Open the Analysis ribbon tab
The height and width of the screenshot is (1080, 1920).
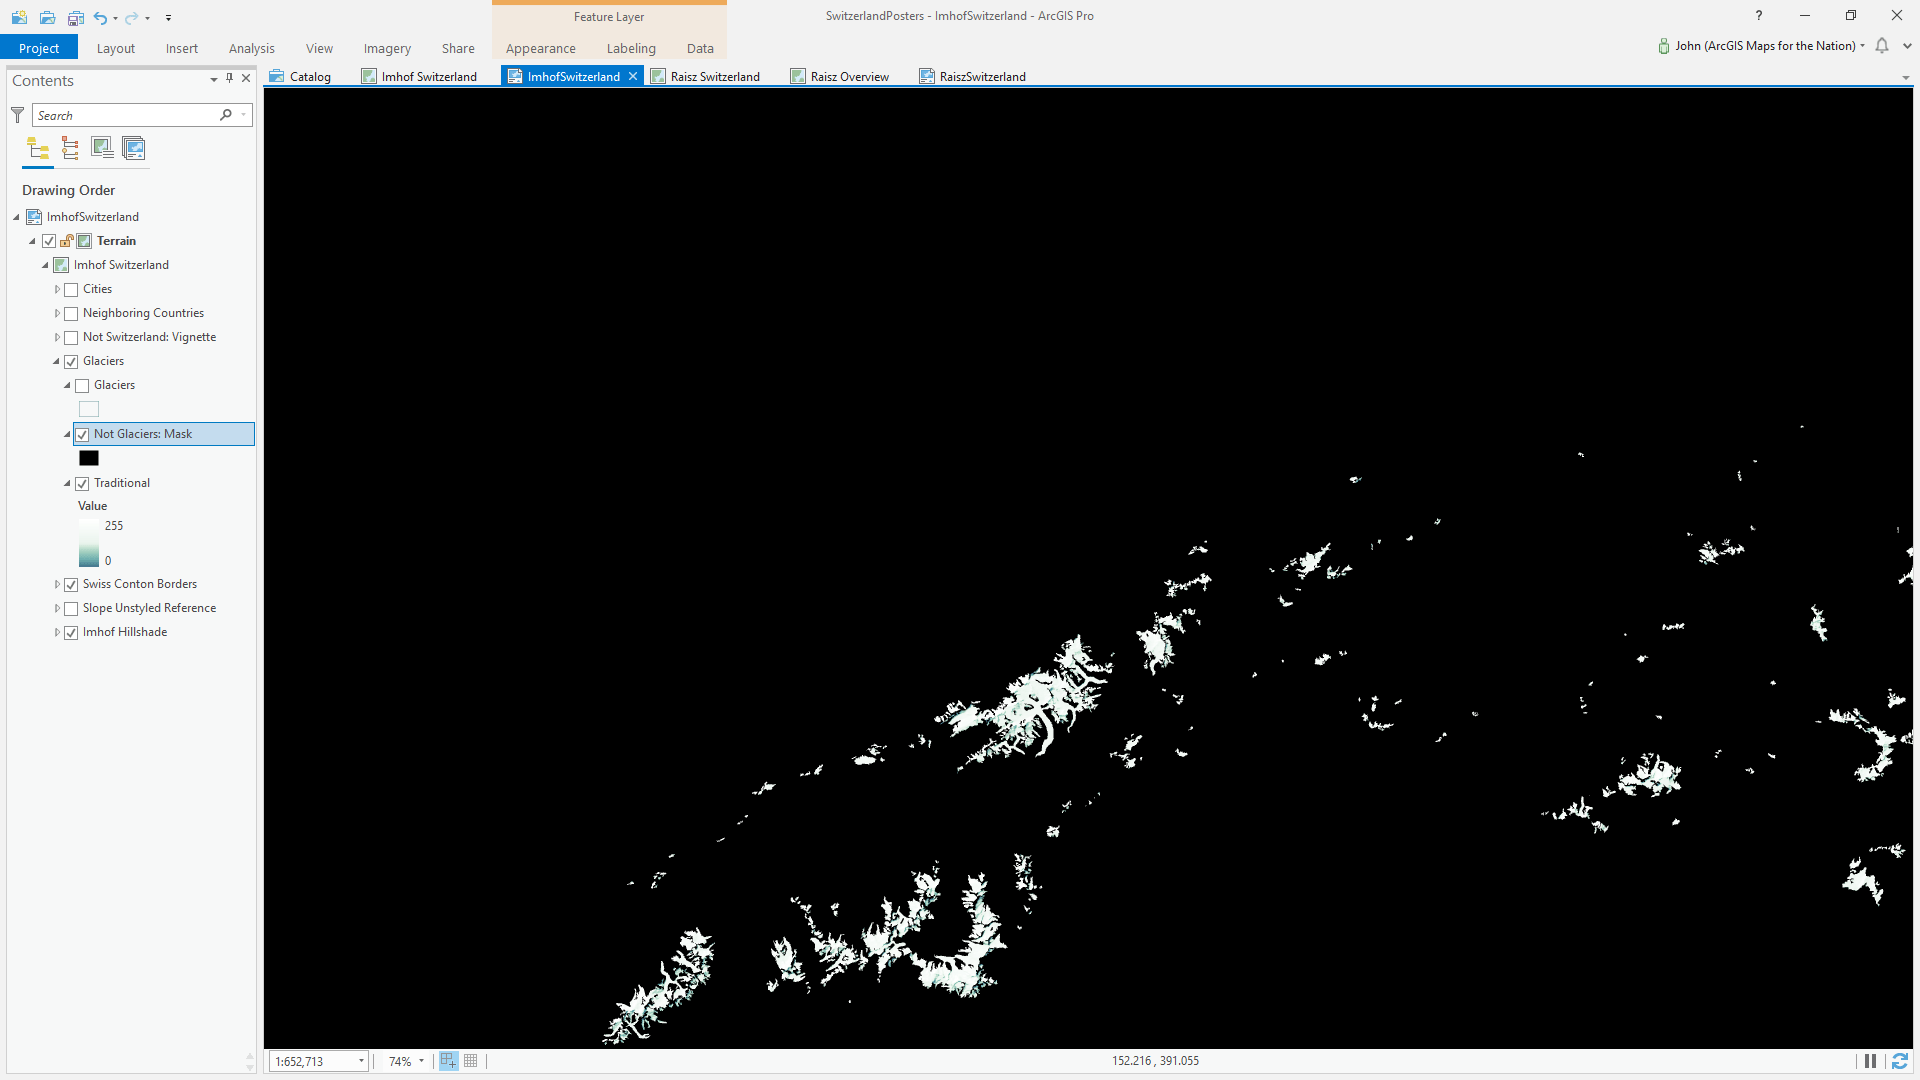coord(251,48)
